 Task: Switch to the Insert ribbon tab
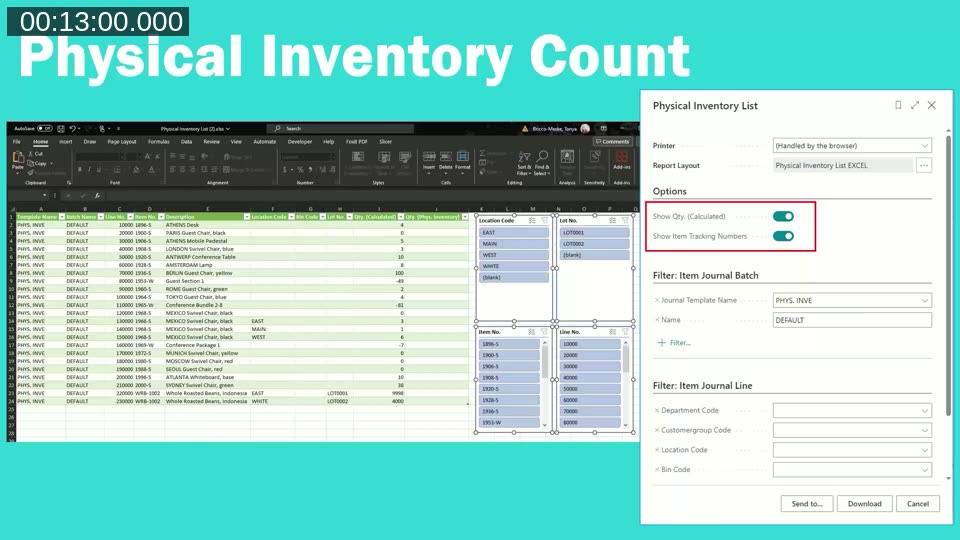(66, 141)
